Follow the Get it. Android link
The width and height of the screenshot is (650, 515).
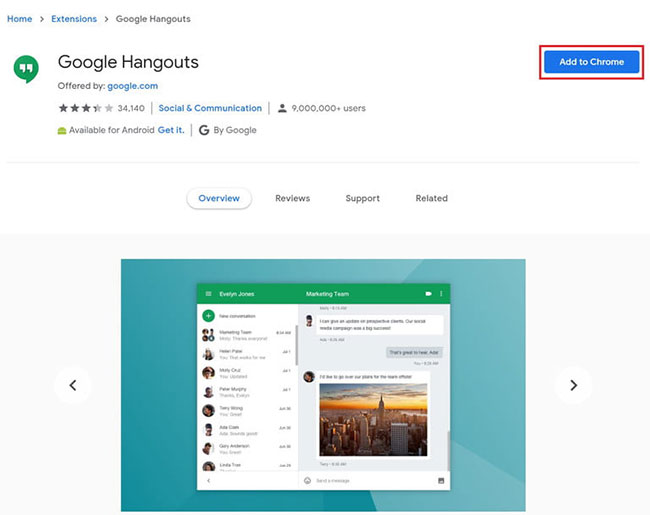171,130
